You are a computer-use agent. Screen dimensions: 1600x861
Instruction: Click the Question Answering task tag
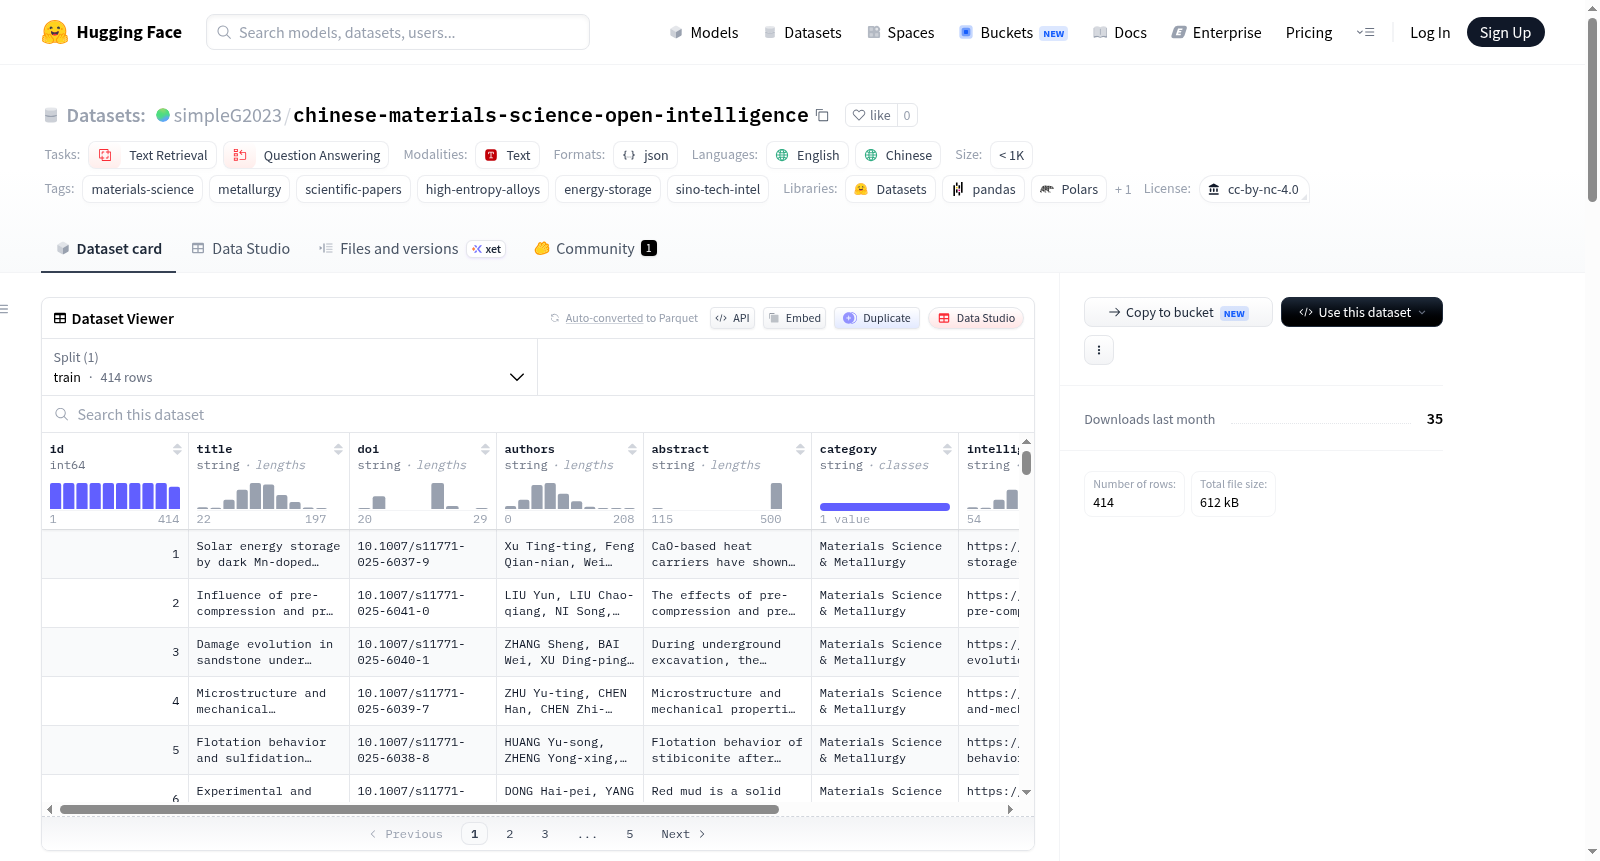[x=306, y=155]
